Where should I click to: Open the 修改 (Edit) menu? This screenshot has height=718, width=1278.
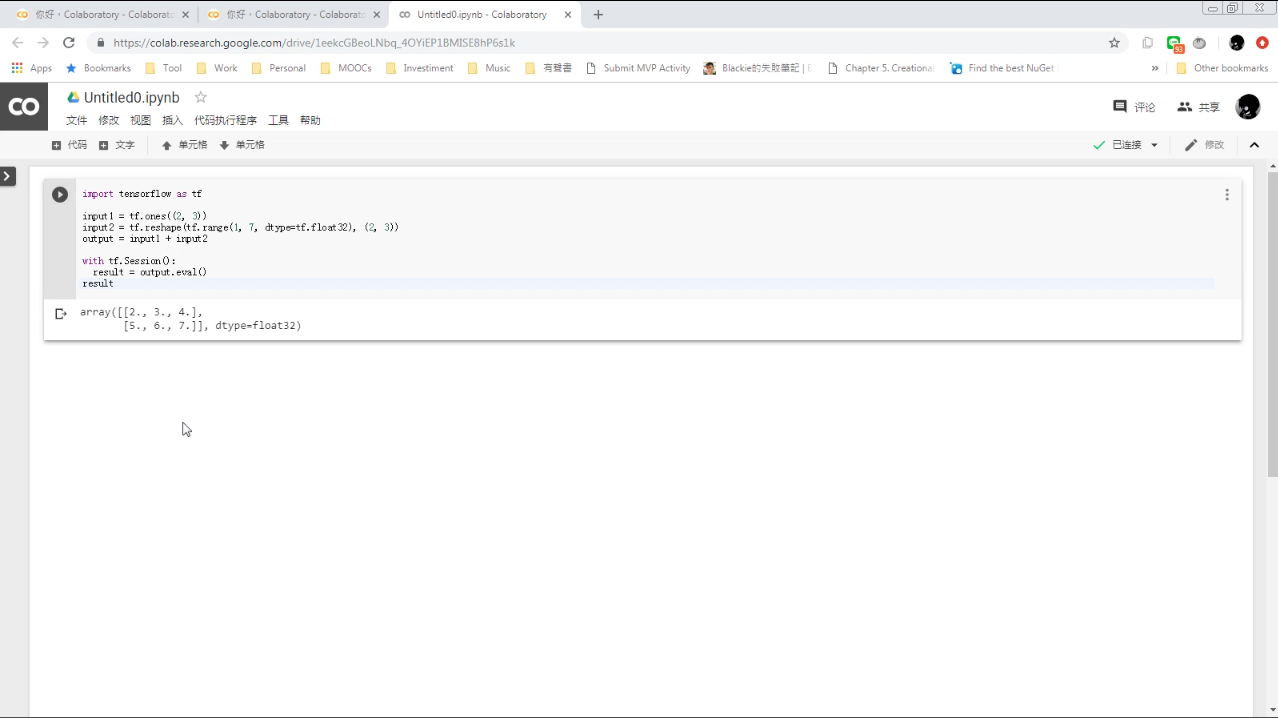tap(109, 120)
